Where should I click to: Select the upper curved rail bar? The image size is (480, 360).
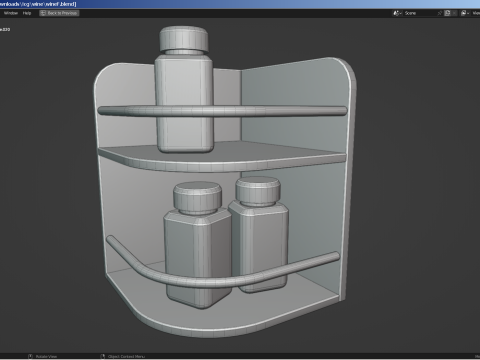coord(222,111)
